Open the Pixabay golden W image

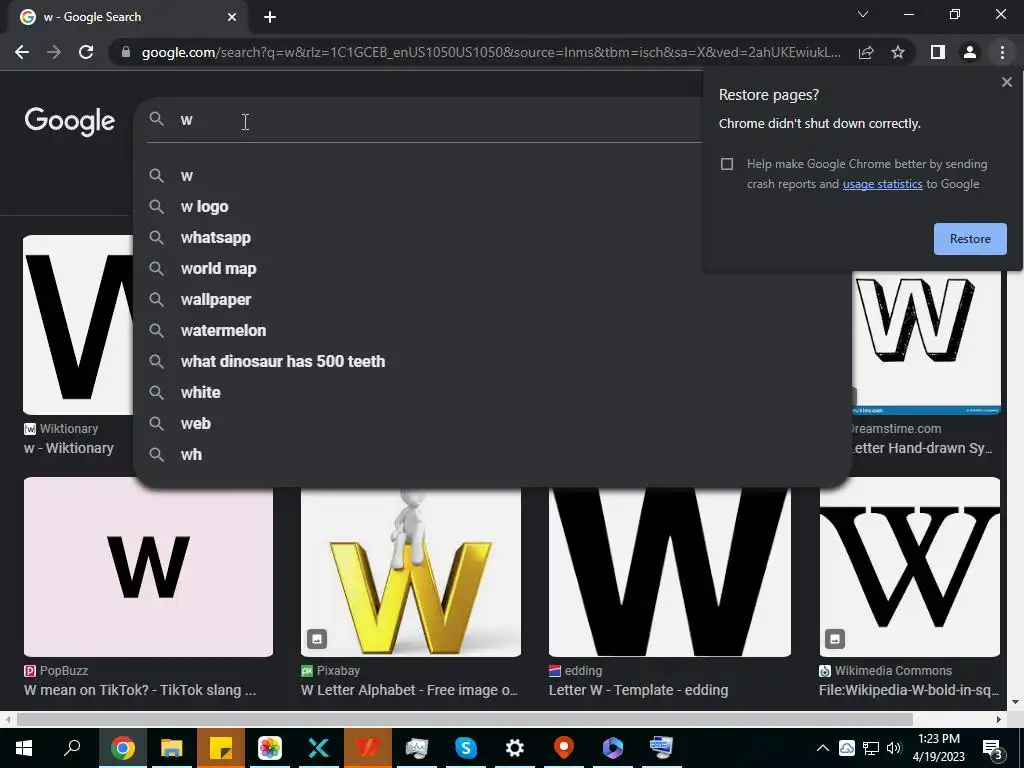pos(411,572)
